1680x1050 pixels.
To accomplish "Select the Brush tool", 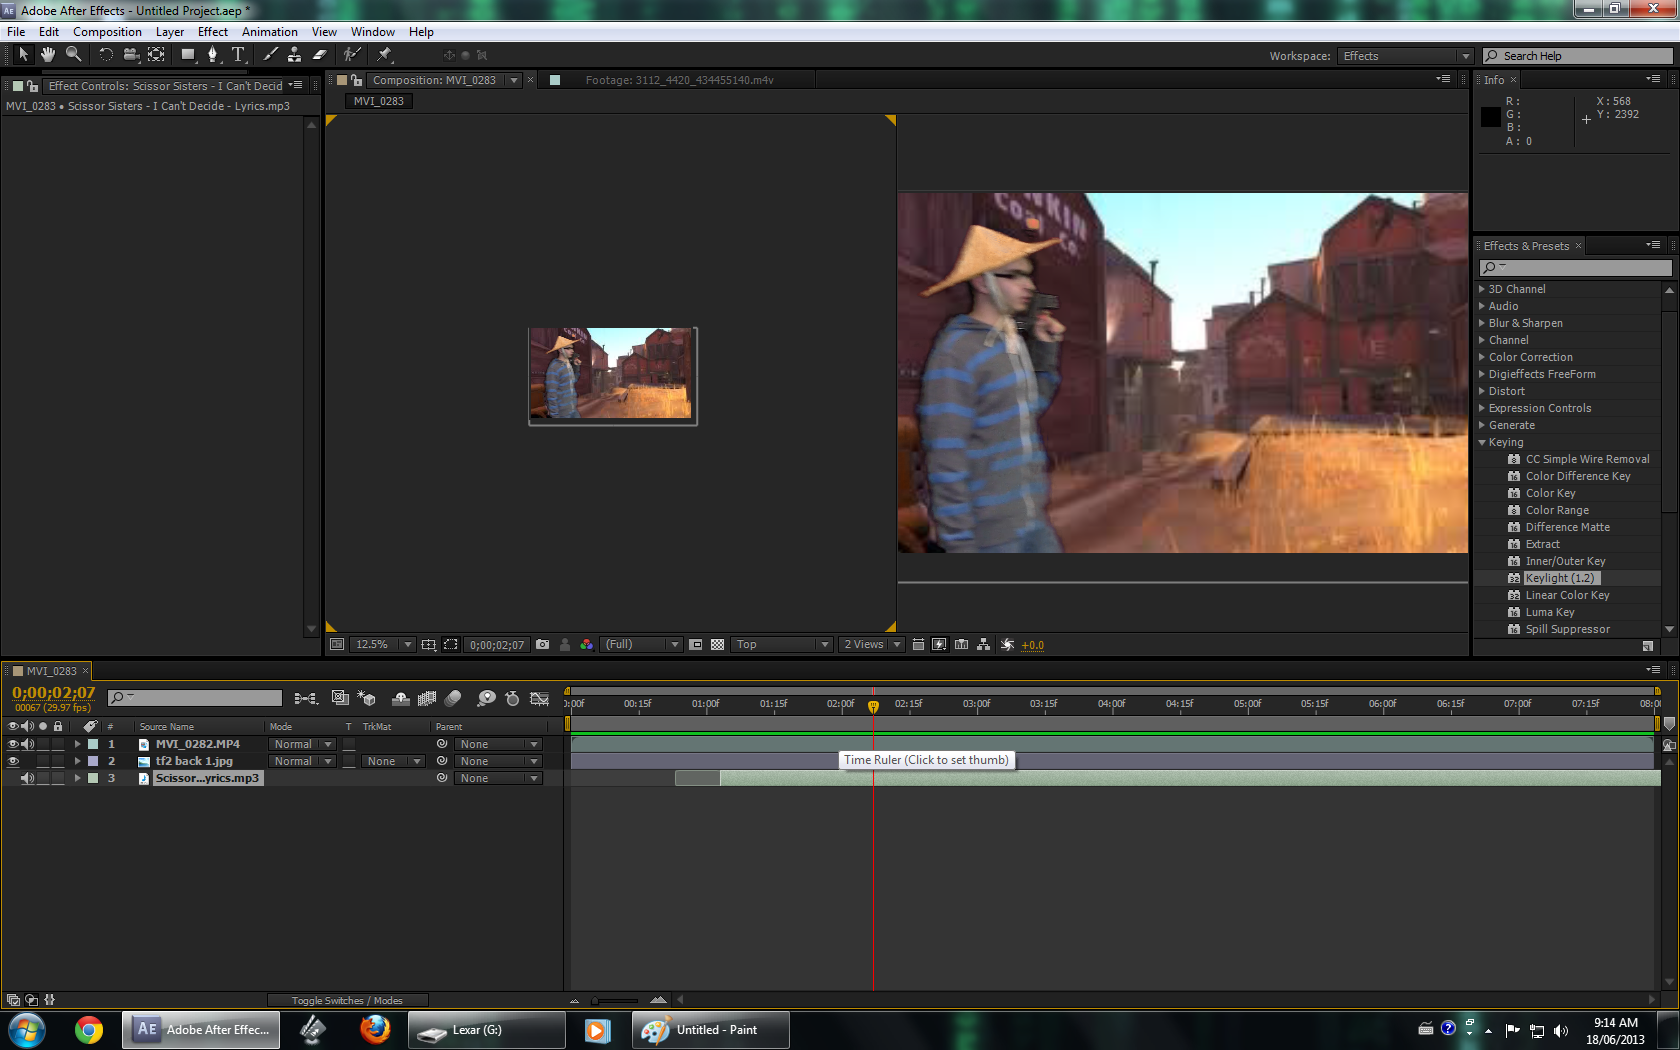I will [x=270, y=55].
